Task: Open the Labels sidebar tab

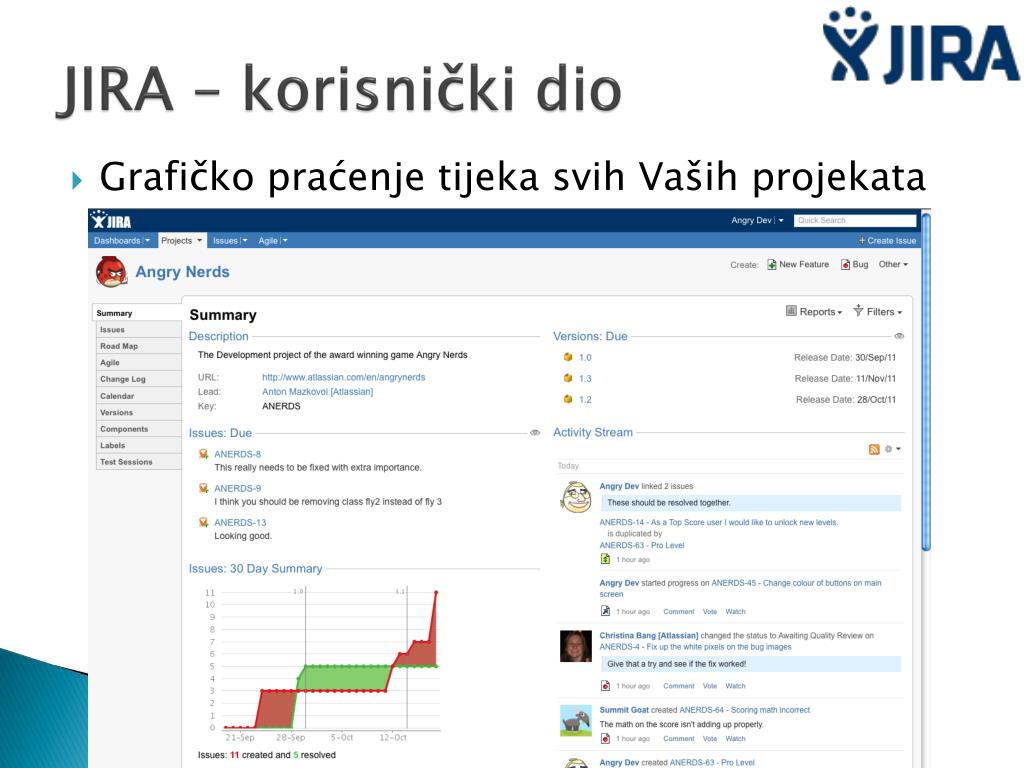Action: pyautogui.click(x=138, y=445)
